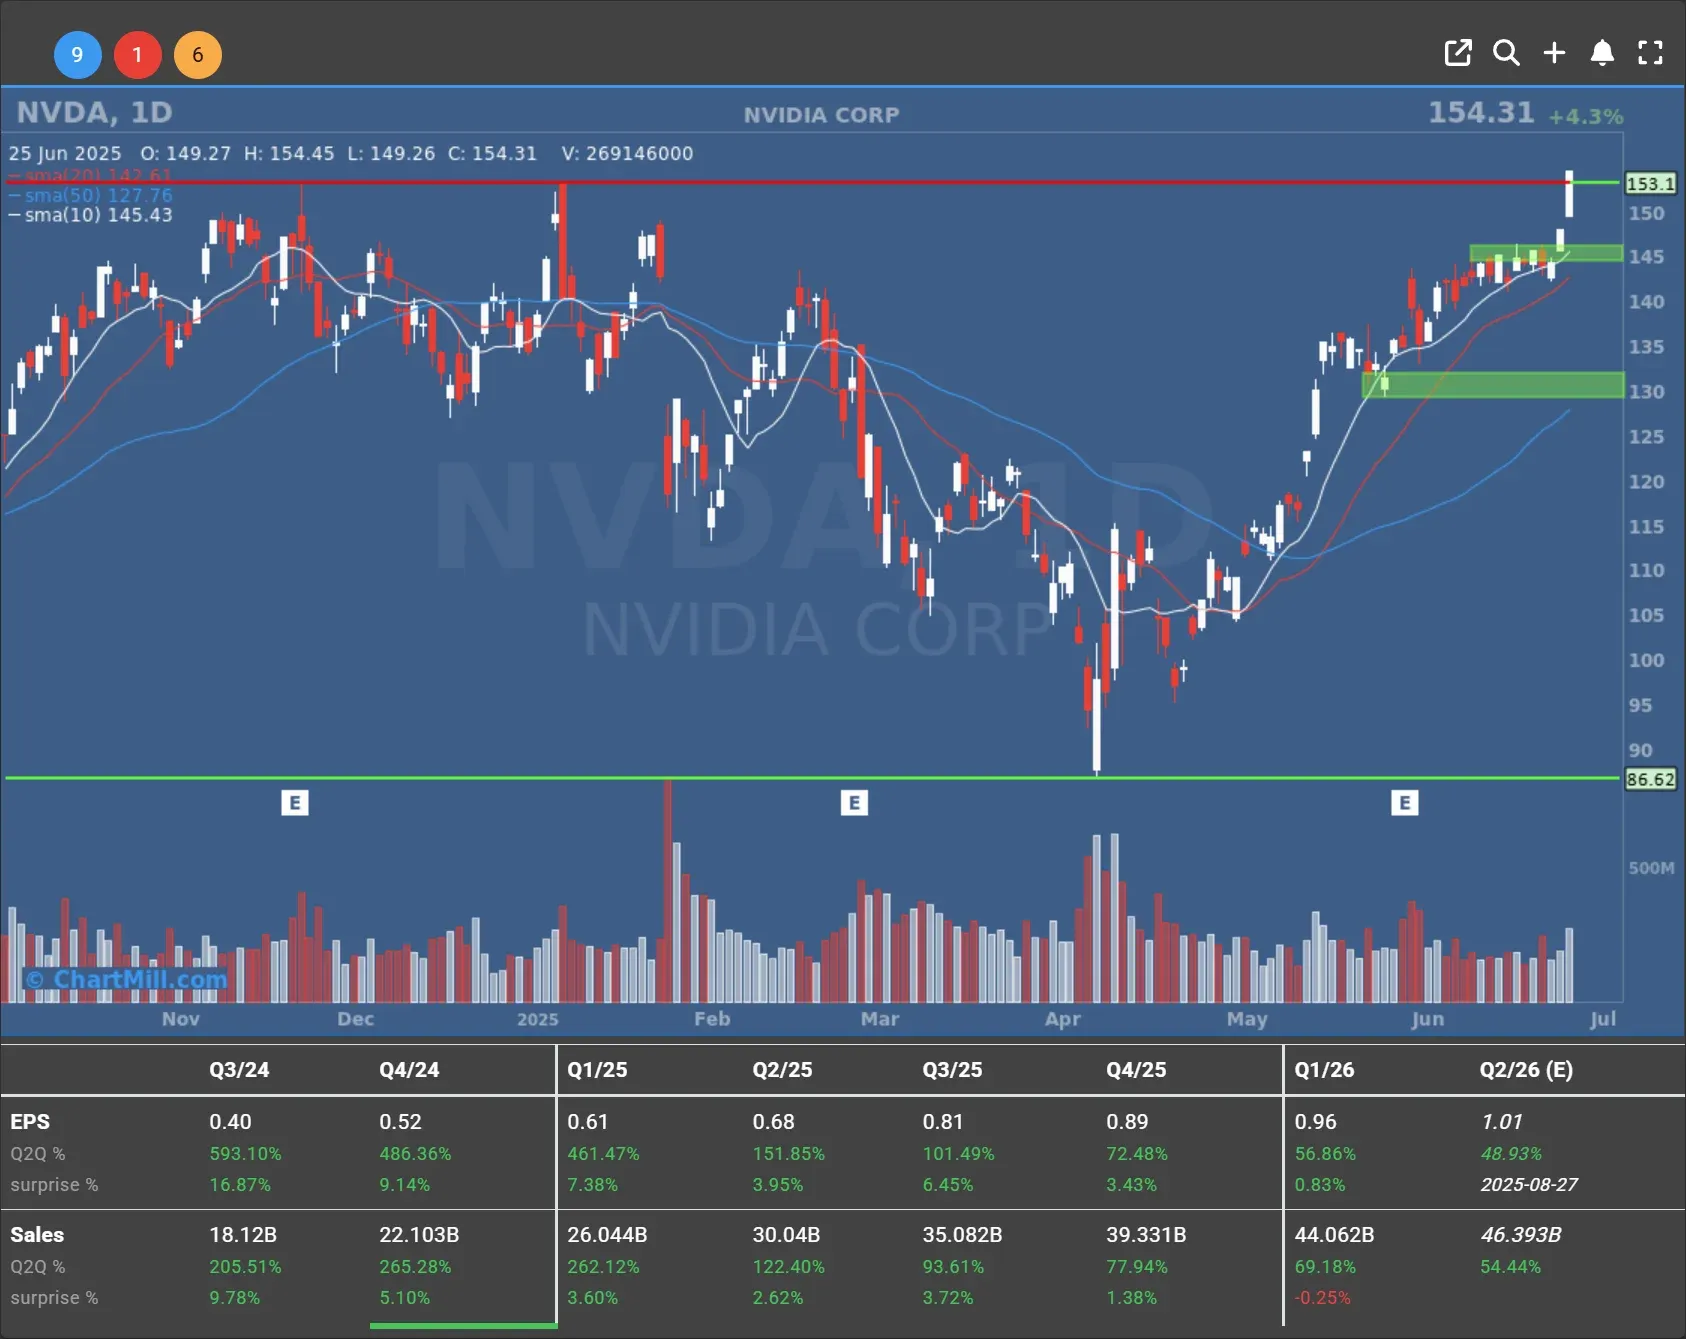The image size is (1686, 1339).
Task: Click the 500M volume axis label
Action: click(1651, 868)
